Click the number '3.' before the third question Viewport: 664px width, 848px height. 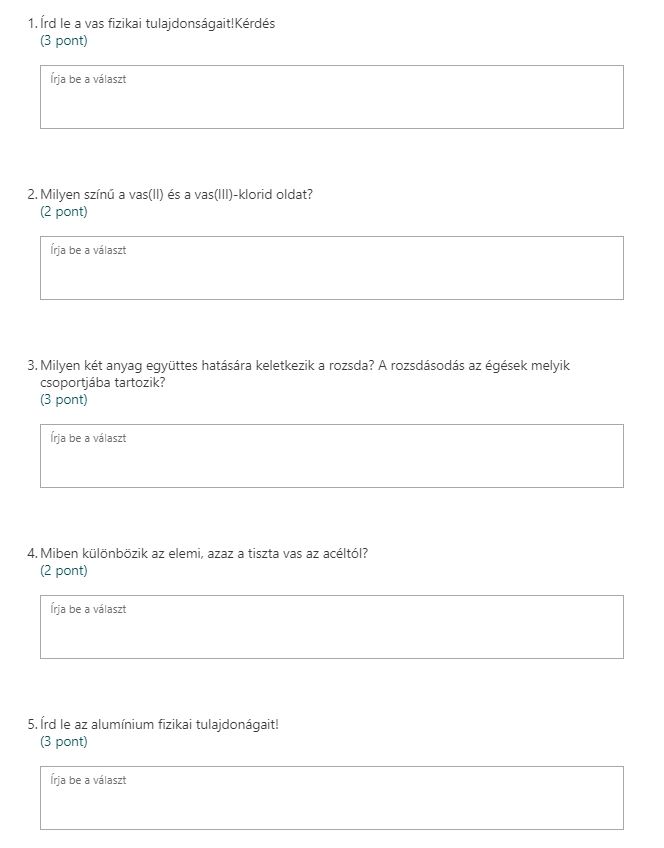point(32,366)
